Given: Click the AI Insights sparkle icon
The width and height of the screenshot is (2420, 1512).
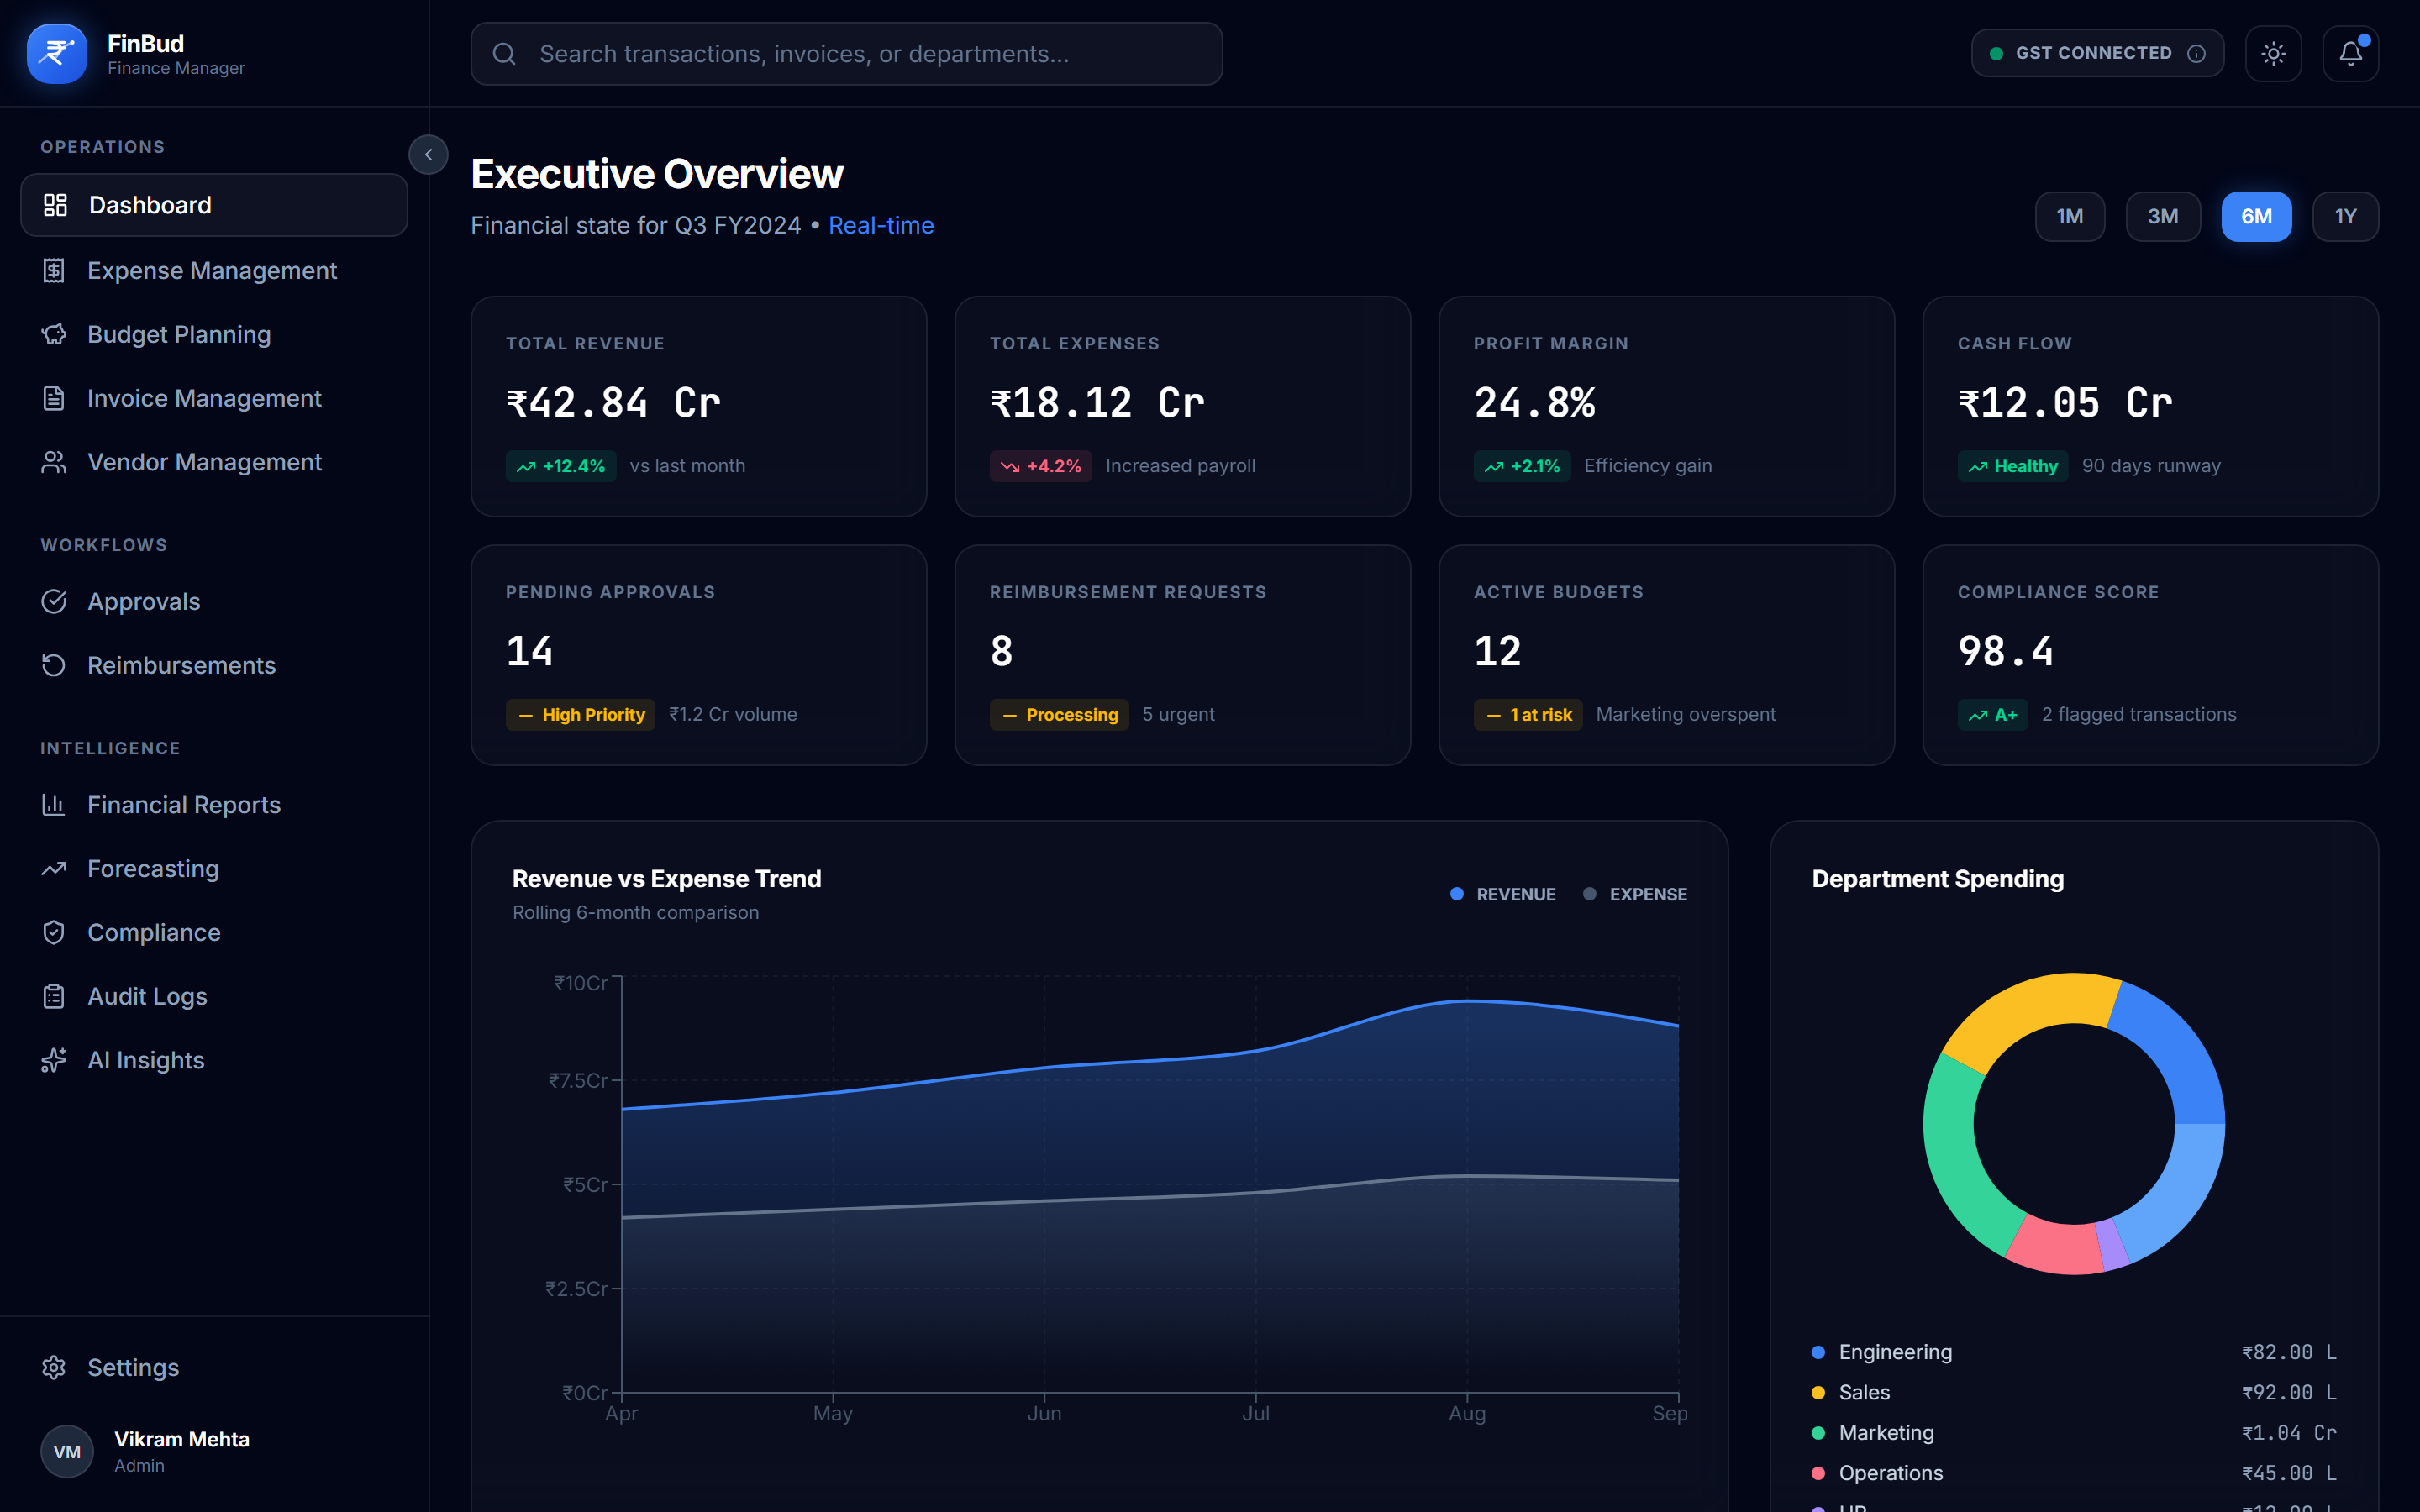Looking at the screenshot, I should (54, 1061).
